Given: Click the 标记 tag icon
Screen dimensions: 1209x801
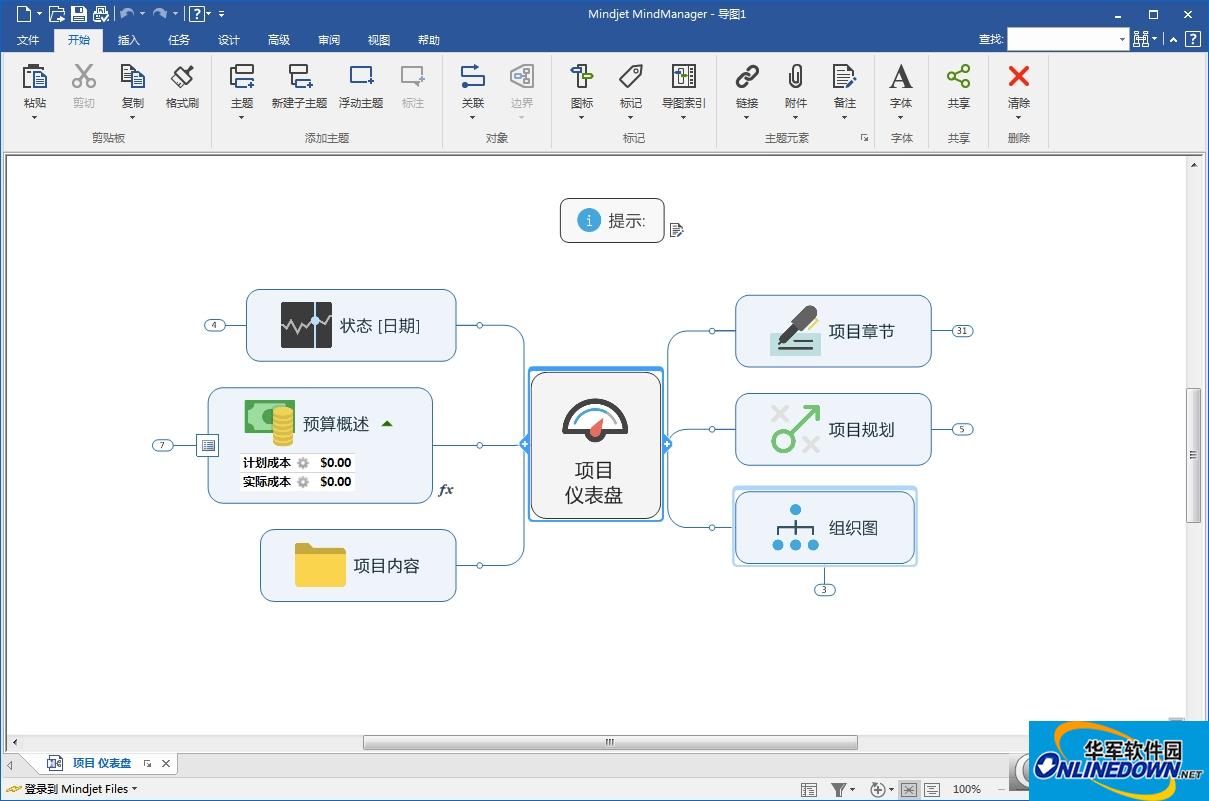Looking at the screenshot, I should pyautogui.click(x=631, y=77).
